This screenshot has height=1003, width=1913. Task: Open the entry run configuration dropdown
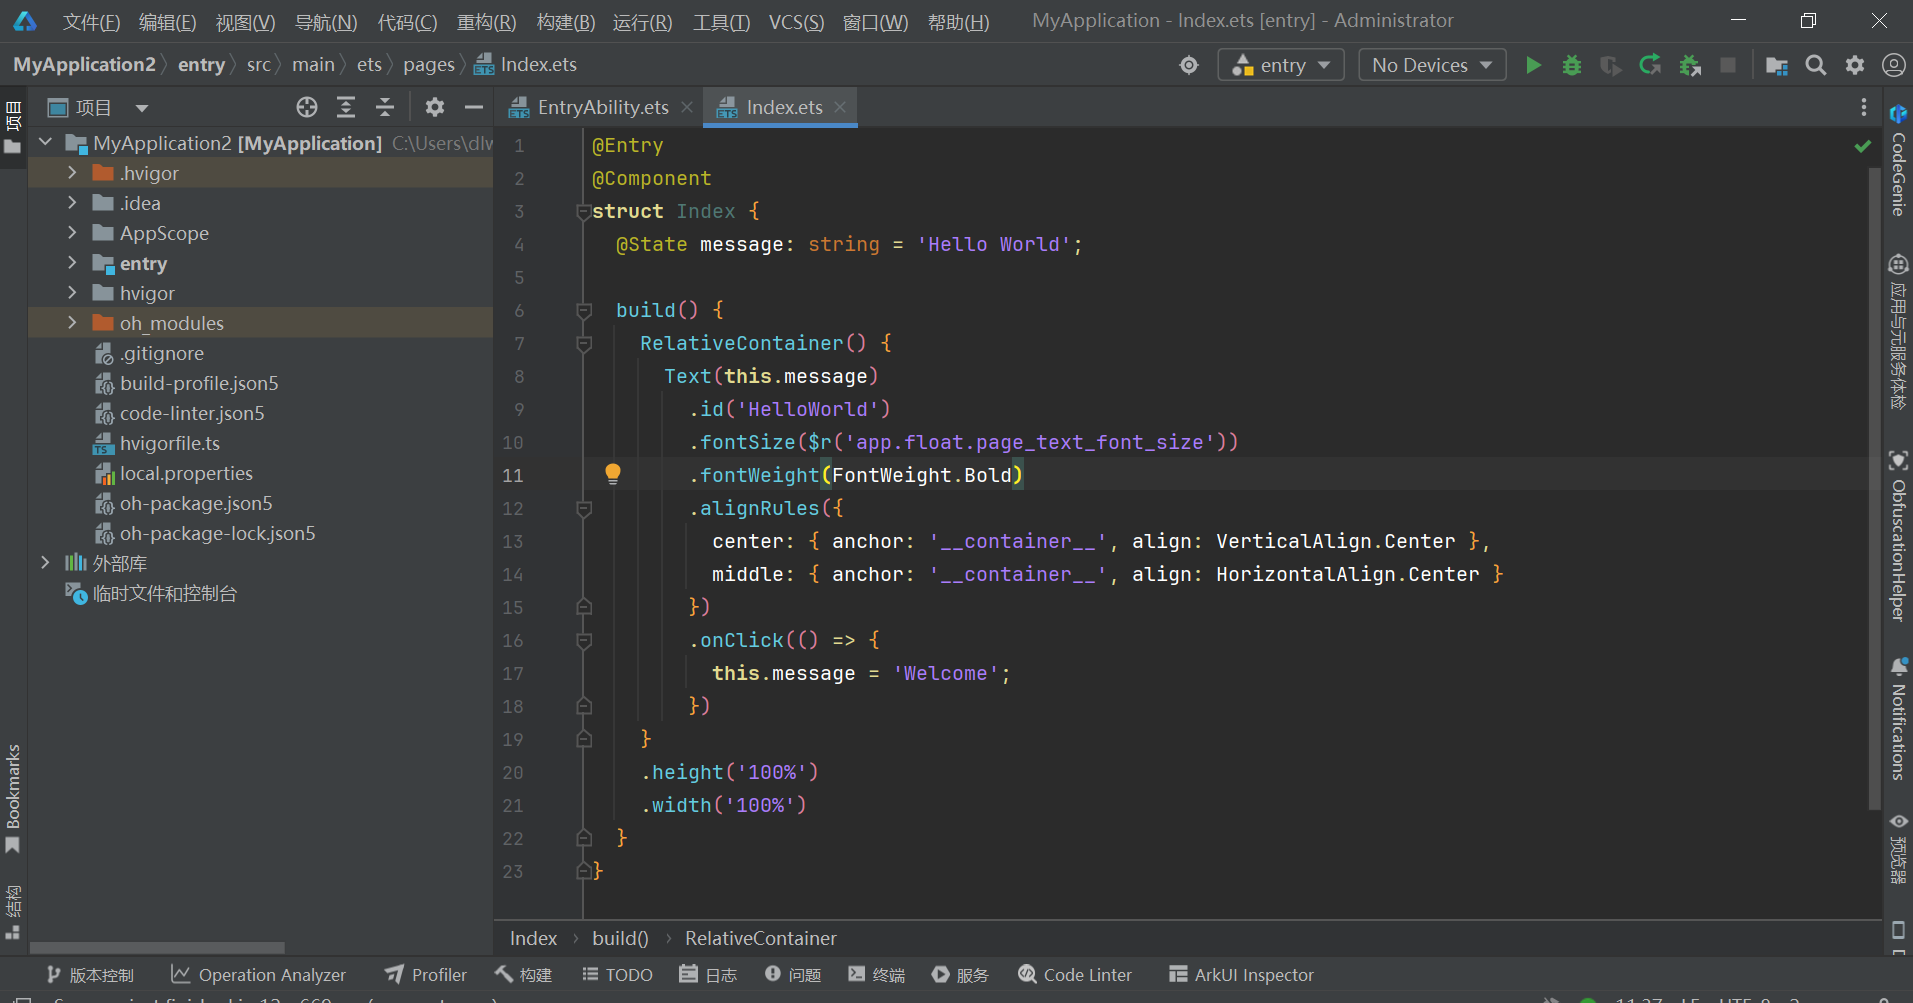1281,65
